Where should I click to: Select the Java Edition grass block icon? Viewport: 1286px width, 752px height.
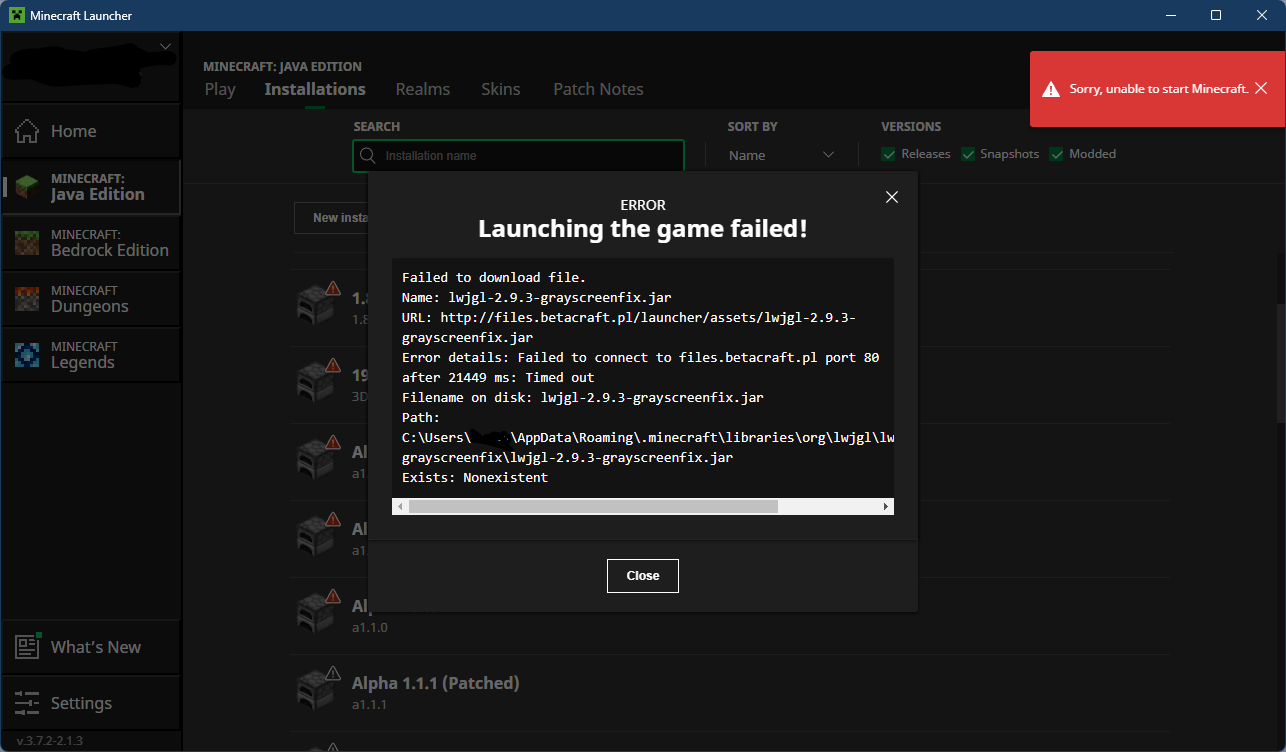click(27, 187)
